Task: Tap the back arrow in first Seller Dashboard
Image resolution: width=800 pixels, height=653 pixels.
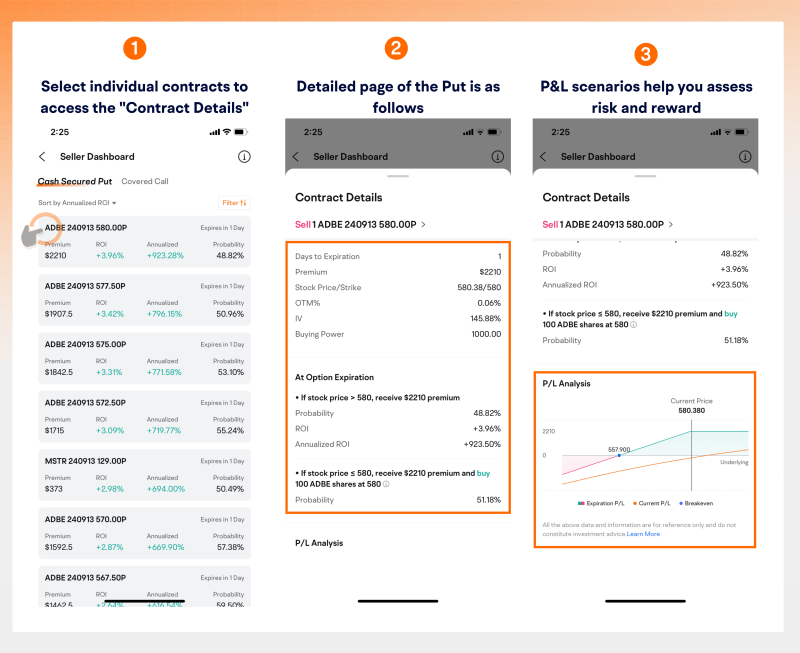Action: coord(42,157)
